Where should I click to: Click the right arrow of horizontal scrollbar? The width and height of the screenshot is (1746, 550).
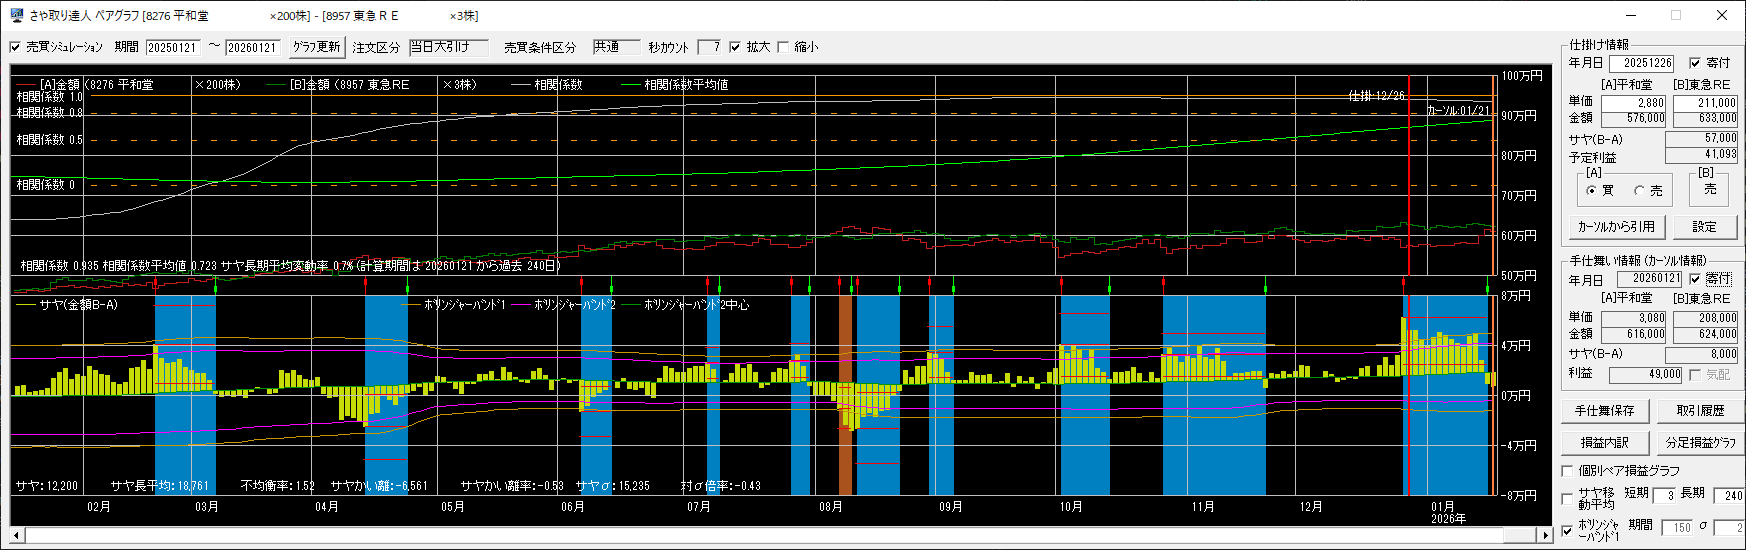click(x=1544, y=535)
